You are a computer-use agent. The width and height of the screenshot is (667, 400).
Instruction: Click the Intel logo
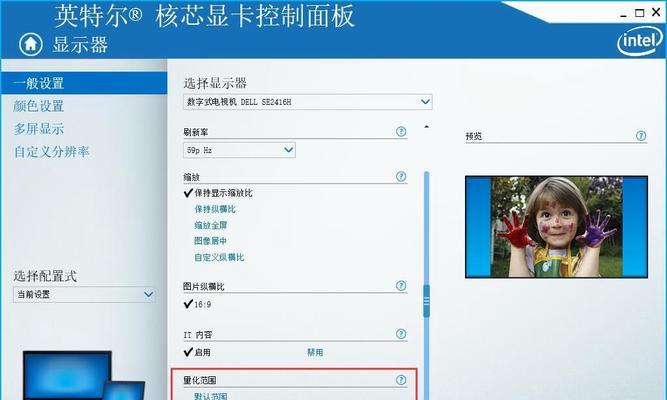tap(639, 40)
